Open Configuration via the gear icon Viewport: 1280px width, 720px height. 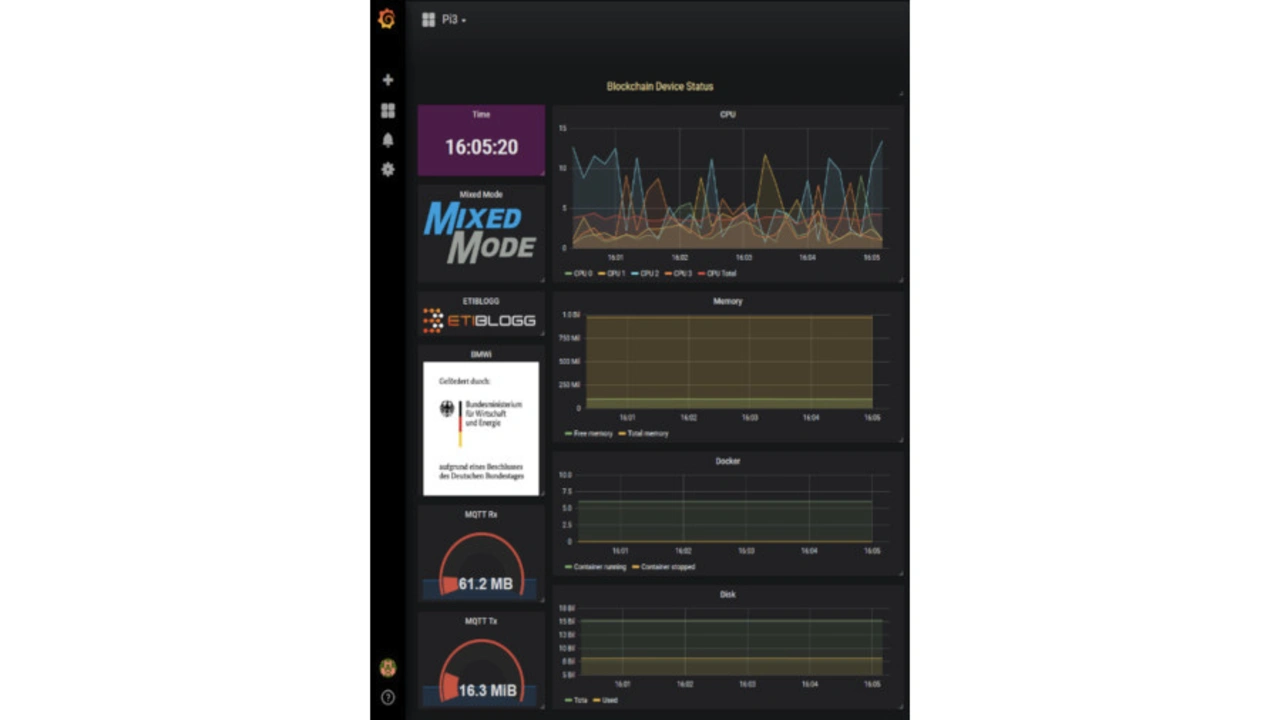click(388, 170)
